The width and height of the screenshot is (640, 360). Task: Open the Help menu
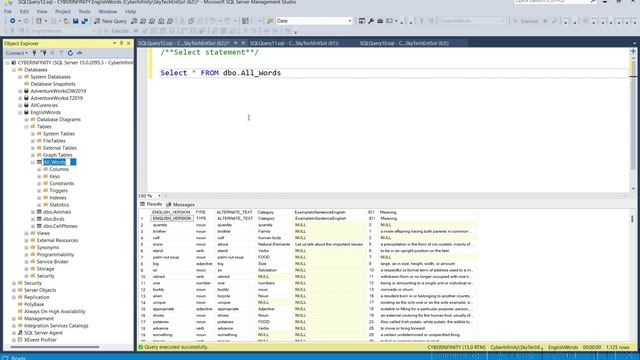[x=131, y=11]
